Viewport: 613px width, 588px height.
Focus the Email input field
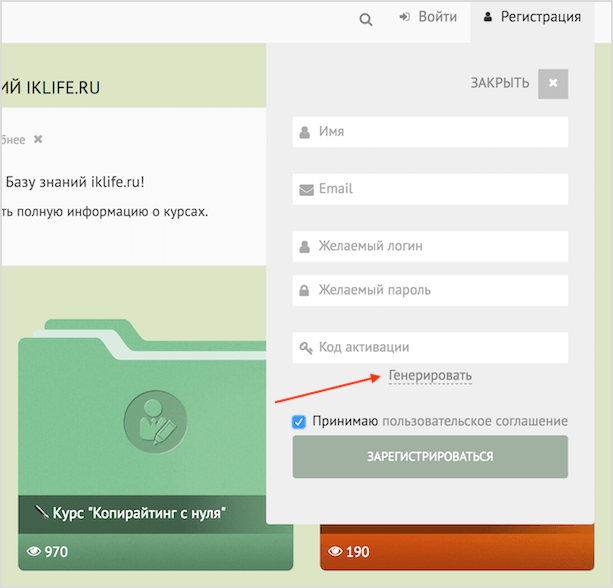tap(430, 189)
